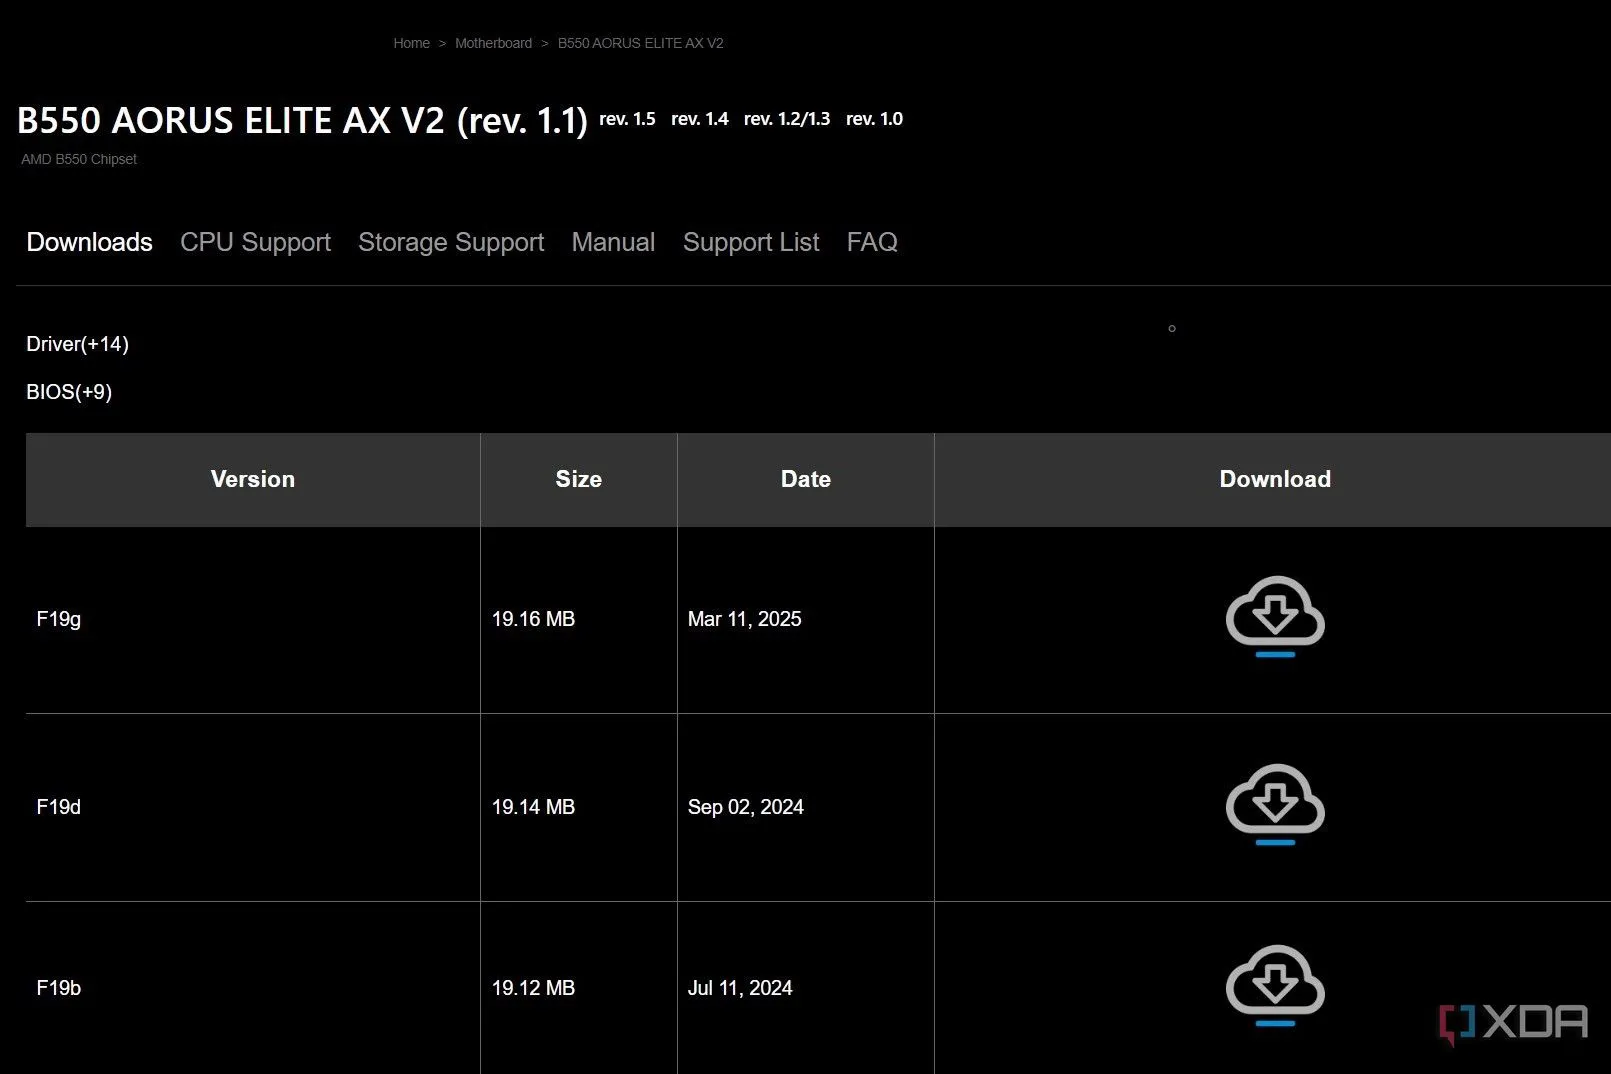Open the Support List tab

pyautogui.click(x=751, y=242)
